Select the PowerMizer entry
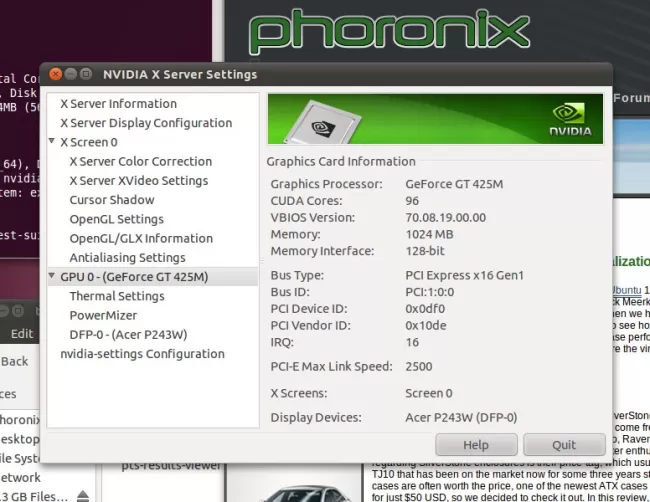The image size is (650, 502). [x=103, y=315]
